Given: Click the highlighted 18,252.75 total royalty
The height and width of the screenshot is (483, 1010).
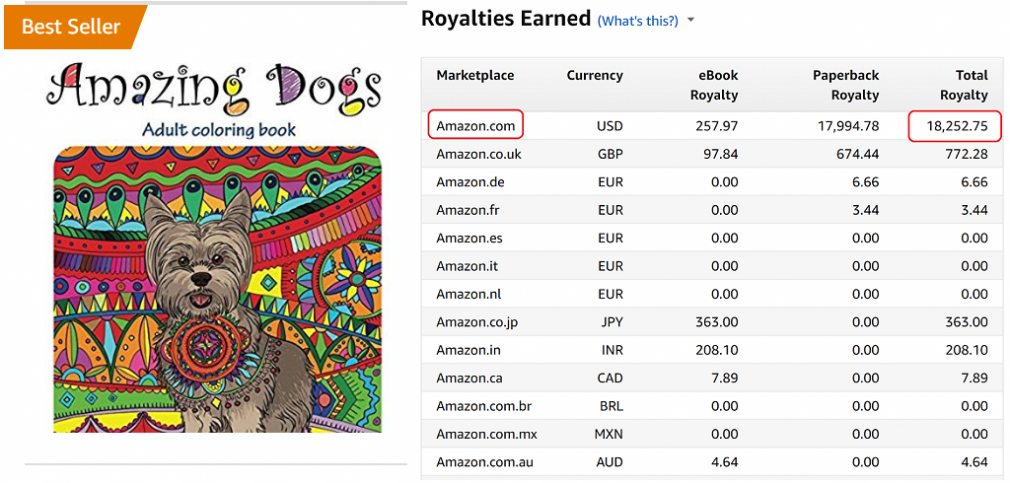Looking at the screenshot, I should (956, 126).
